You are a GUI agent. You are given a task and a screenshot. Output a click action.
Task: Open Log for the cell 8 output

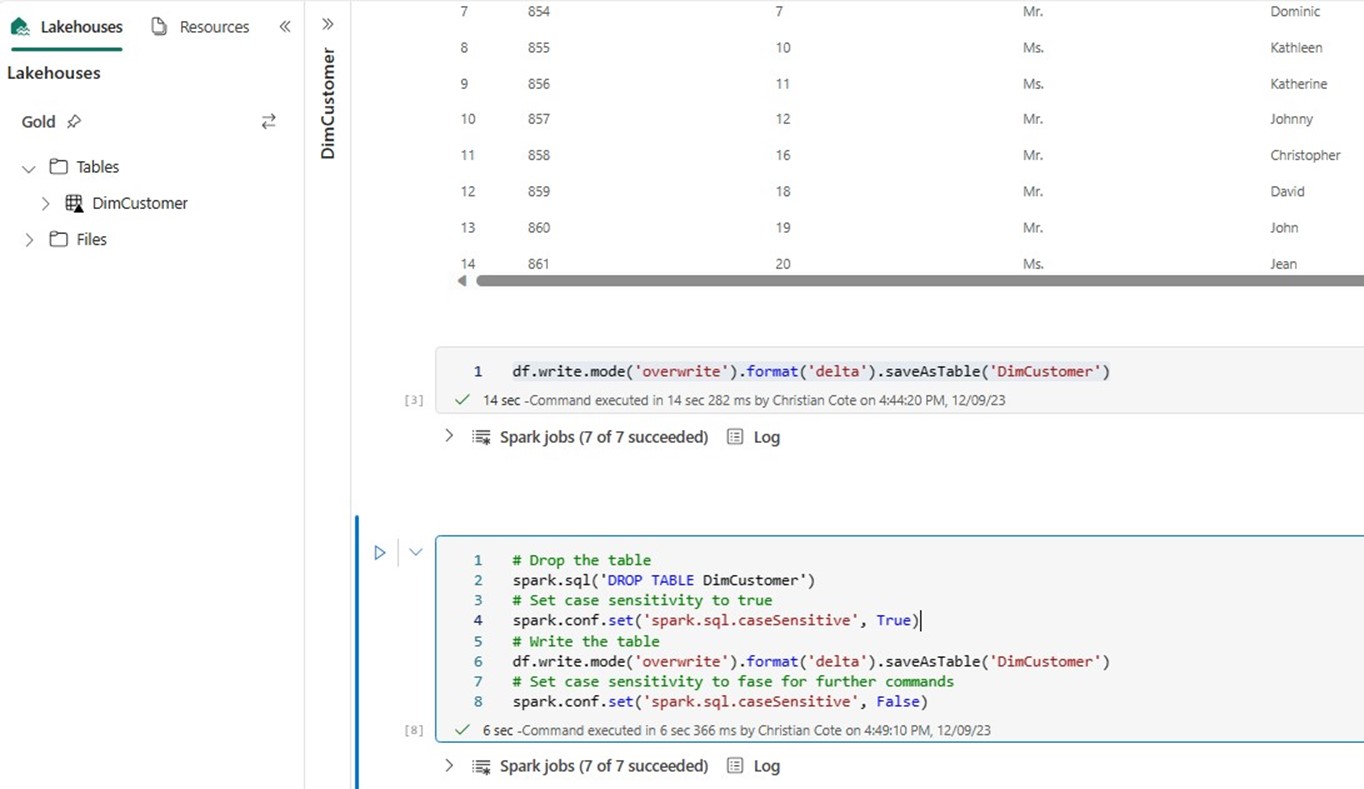(753, 766)
